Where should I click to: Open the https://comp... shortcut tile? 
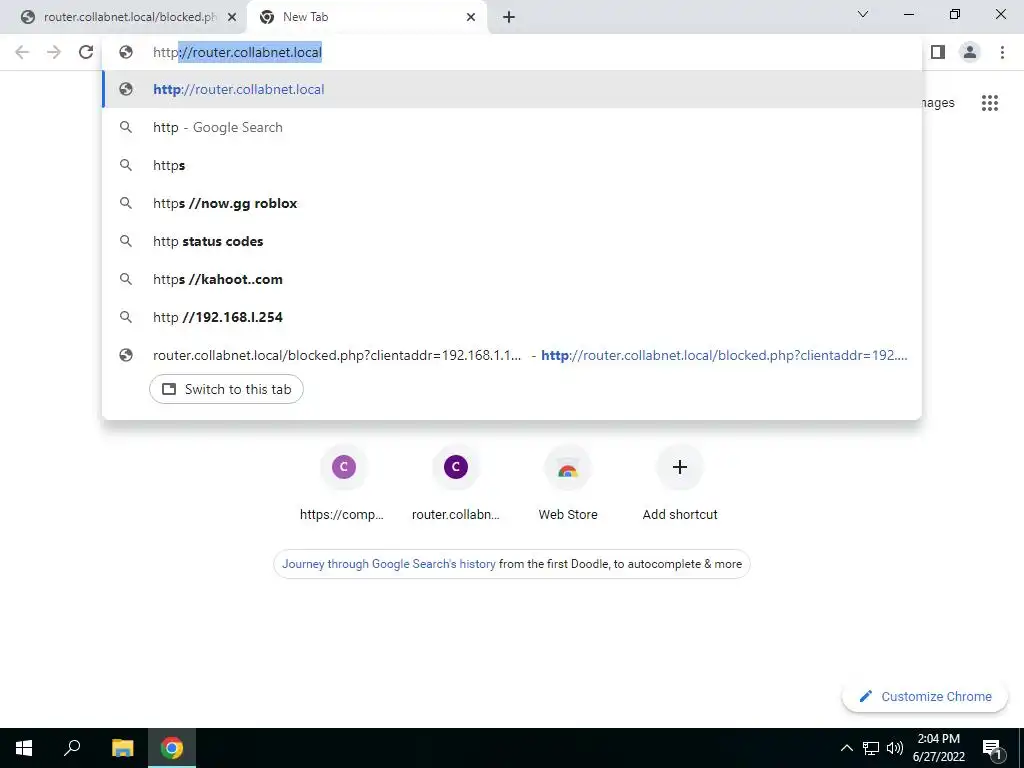(343, 484)
